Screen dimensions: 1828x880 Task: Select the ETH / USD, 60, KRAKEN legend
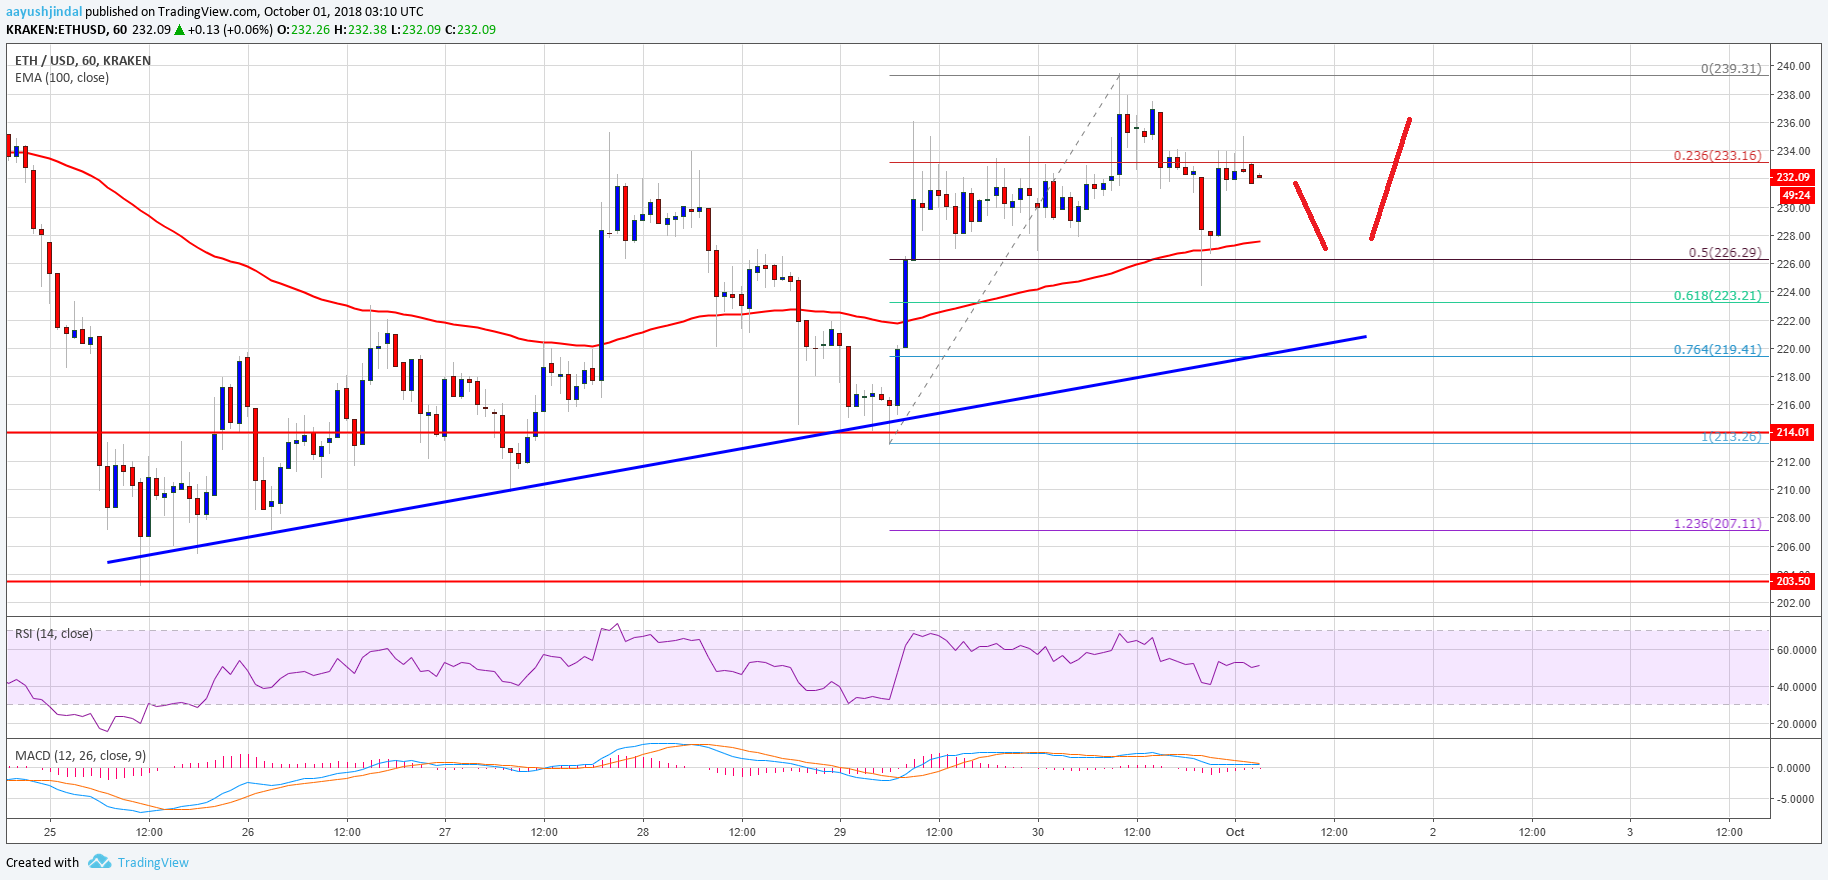click(x=83, y=61)
